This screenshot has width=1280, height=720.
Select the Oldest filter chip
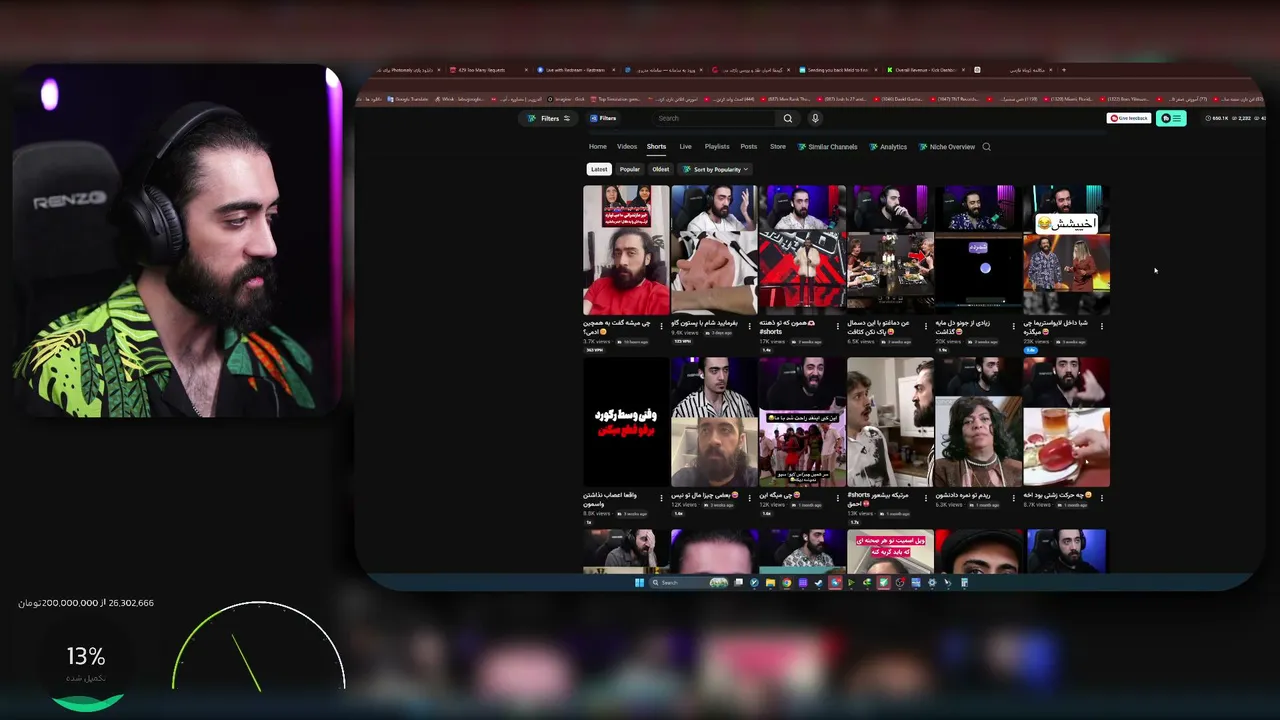(660, 169)
